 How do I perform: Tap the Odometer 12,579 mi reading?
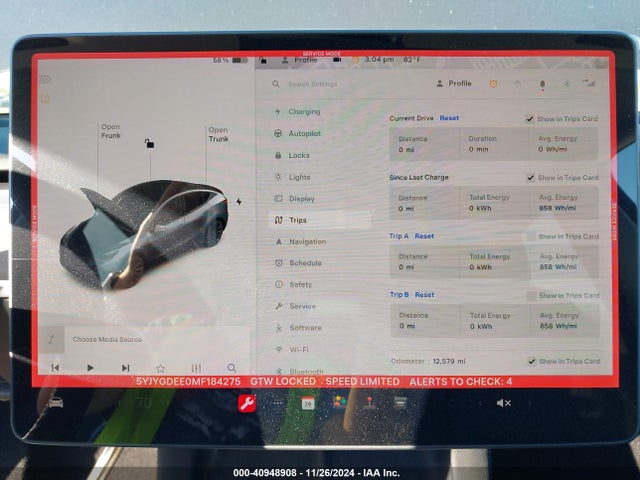click(x=428, y=361)
